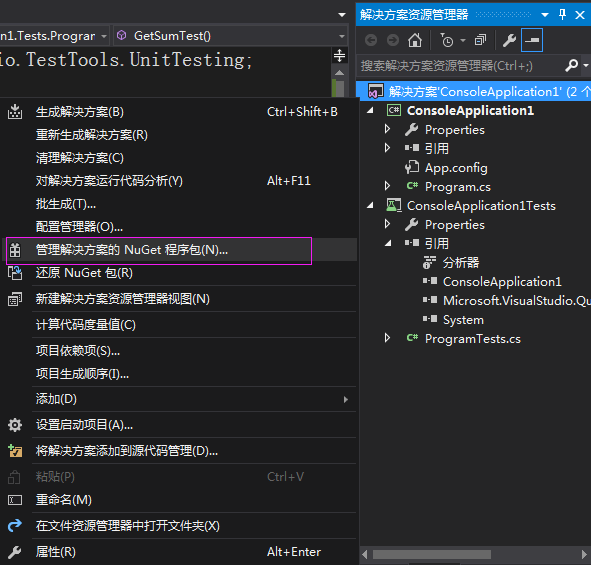This screenshot has width=591, height=565.
Task: Click the add to source control icon
Action: pyautogui.click(x=15, y=451)
